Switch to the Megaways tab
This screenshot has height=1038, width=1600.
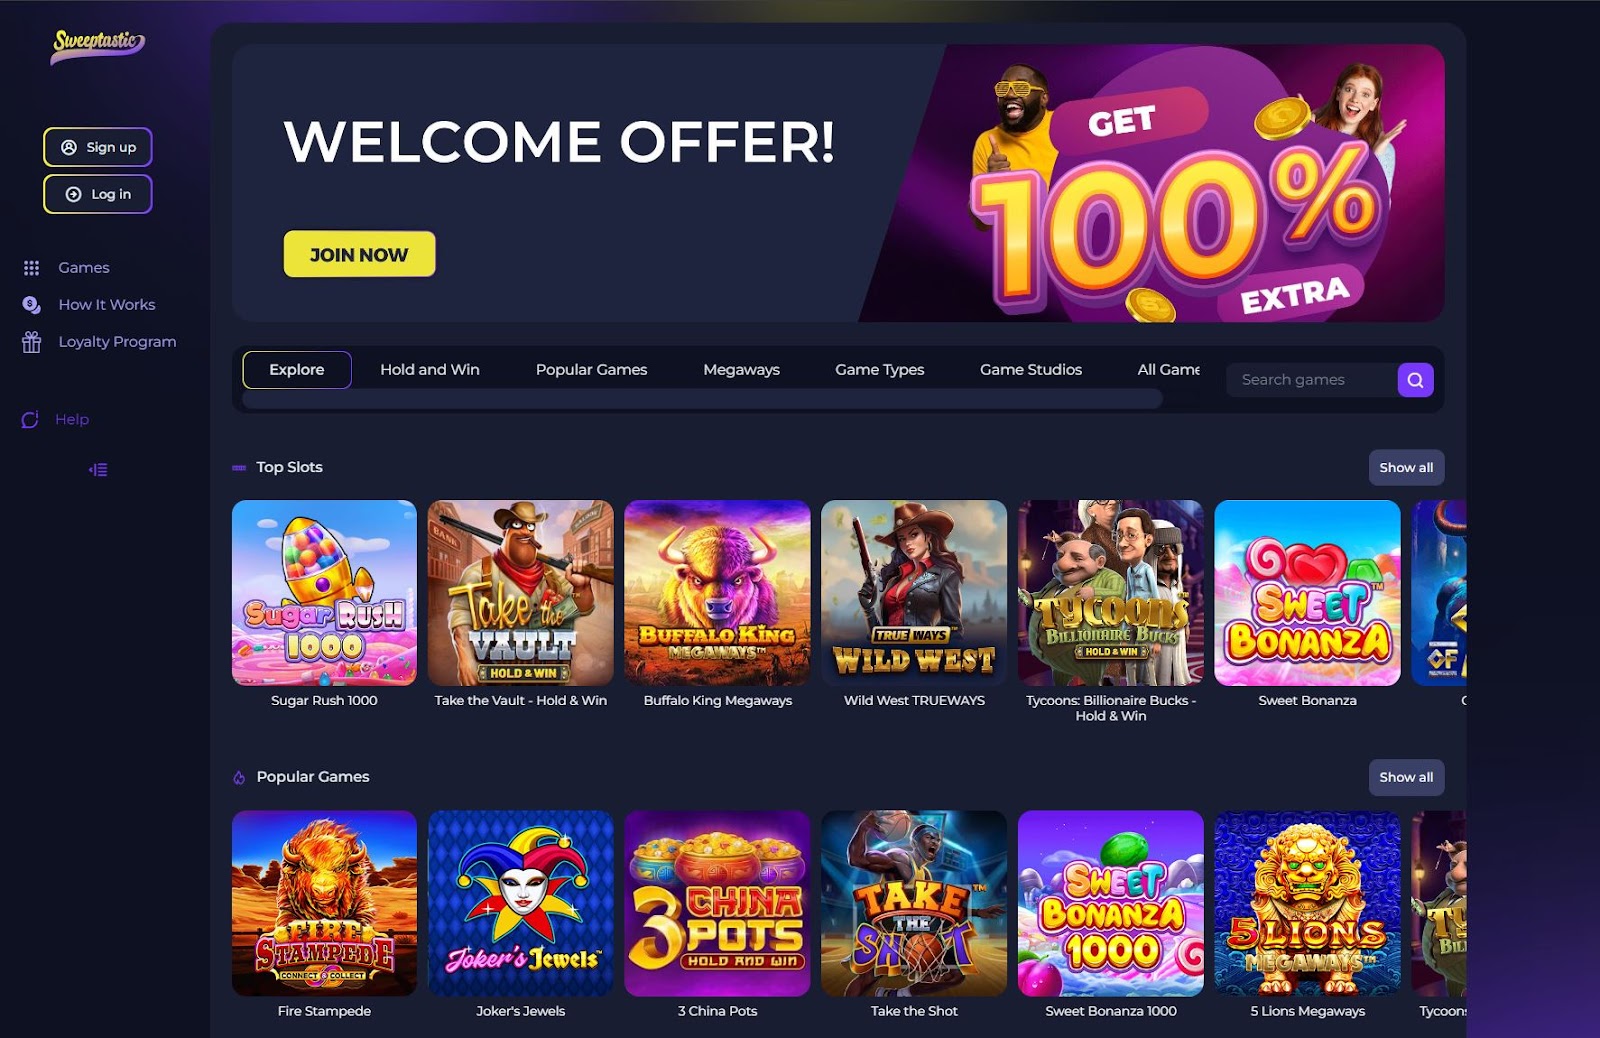click(x=741, y=370)
